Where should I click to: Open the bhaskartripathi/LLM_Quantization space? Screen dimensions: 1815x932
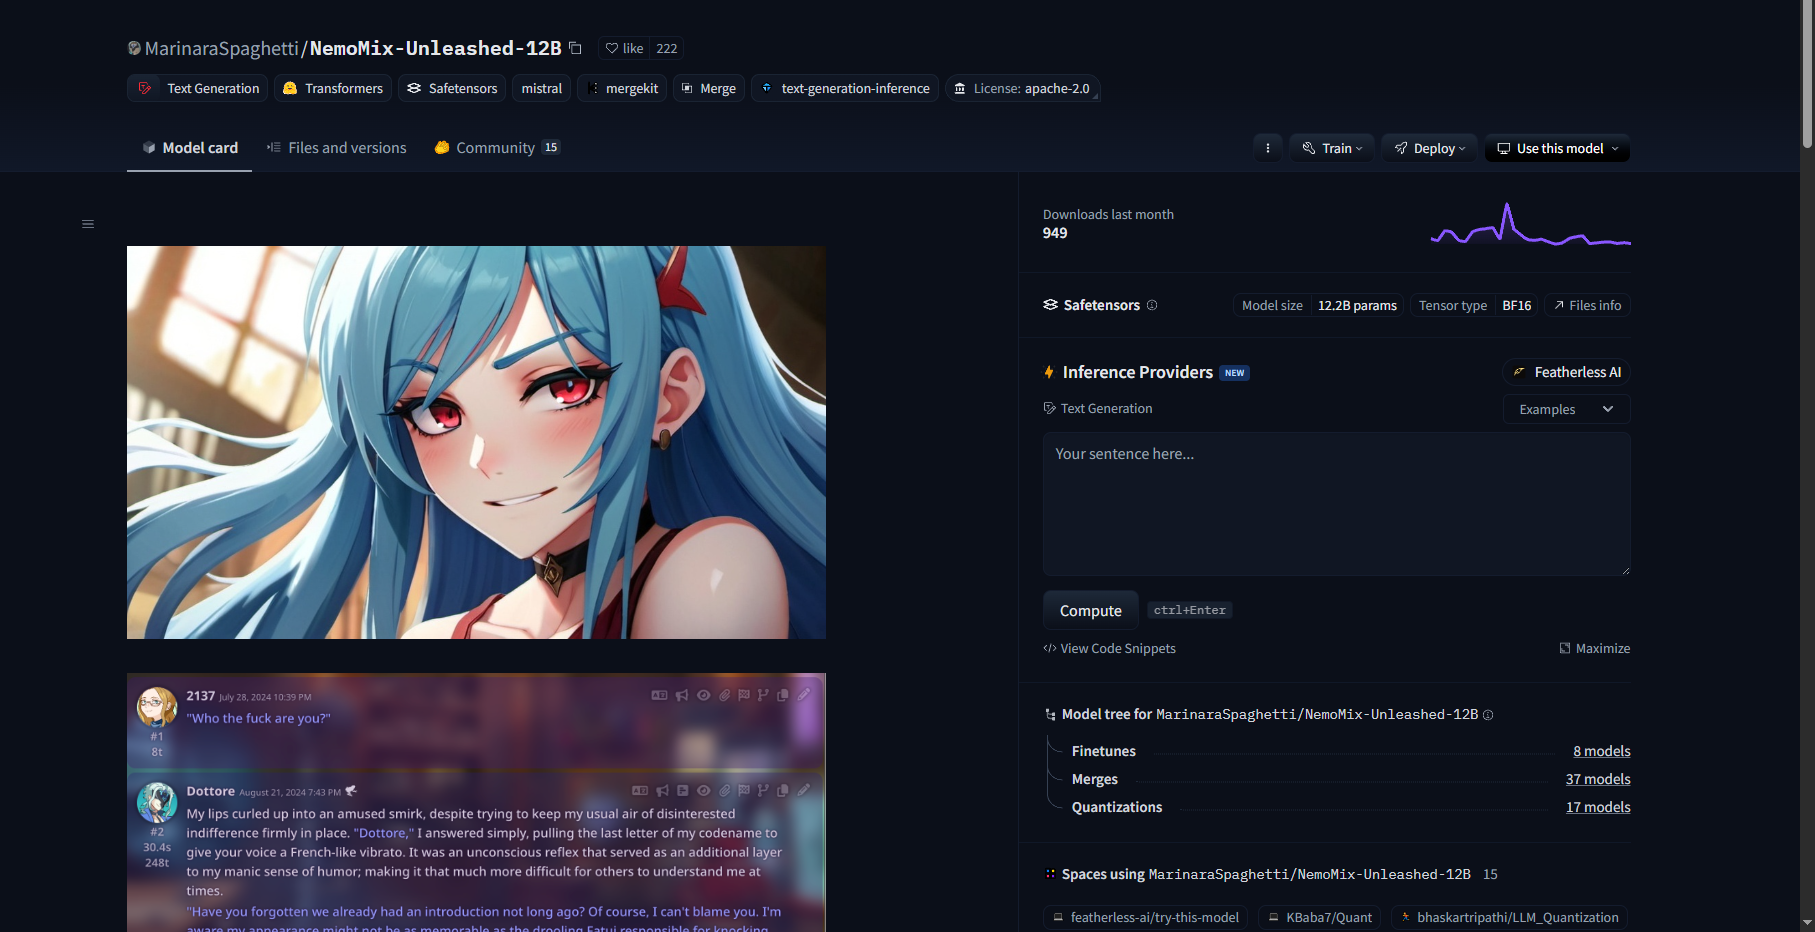point(1509,917)
